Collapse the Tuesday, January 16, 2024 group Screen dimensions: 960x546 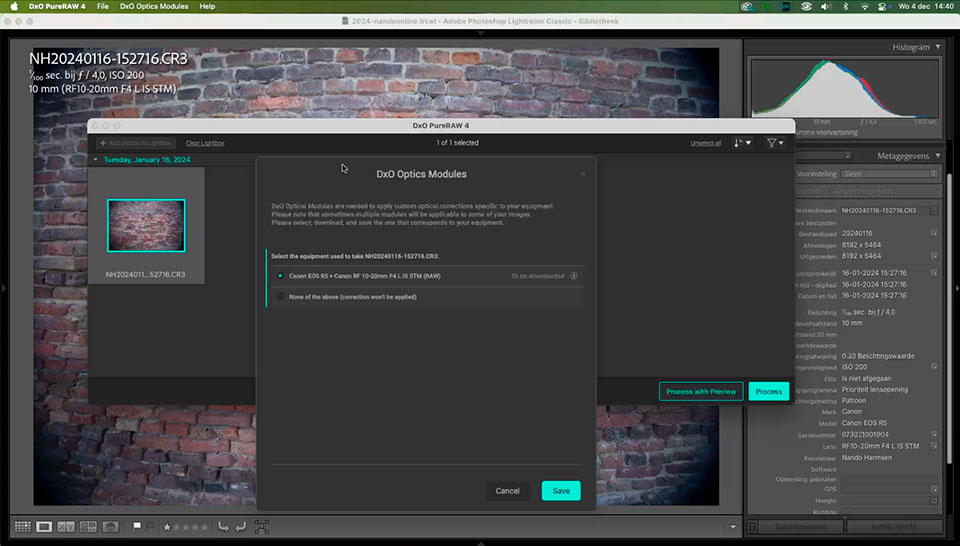(96, 160)
